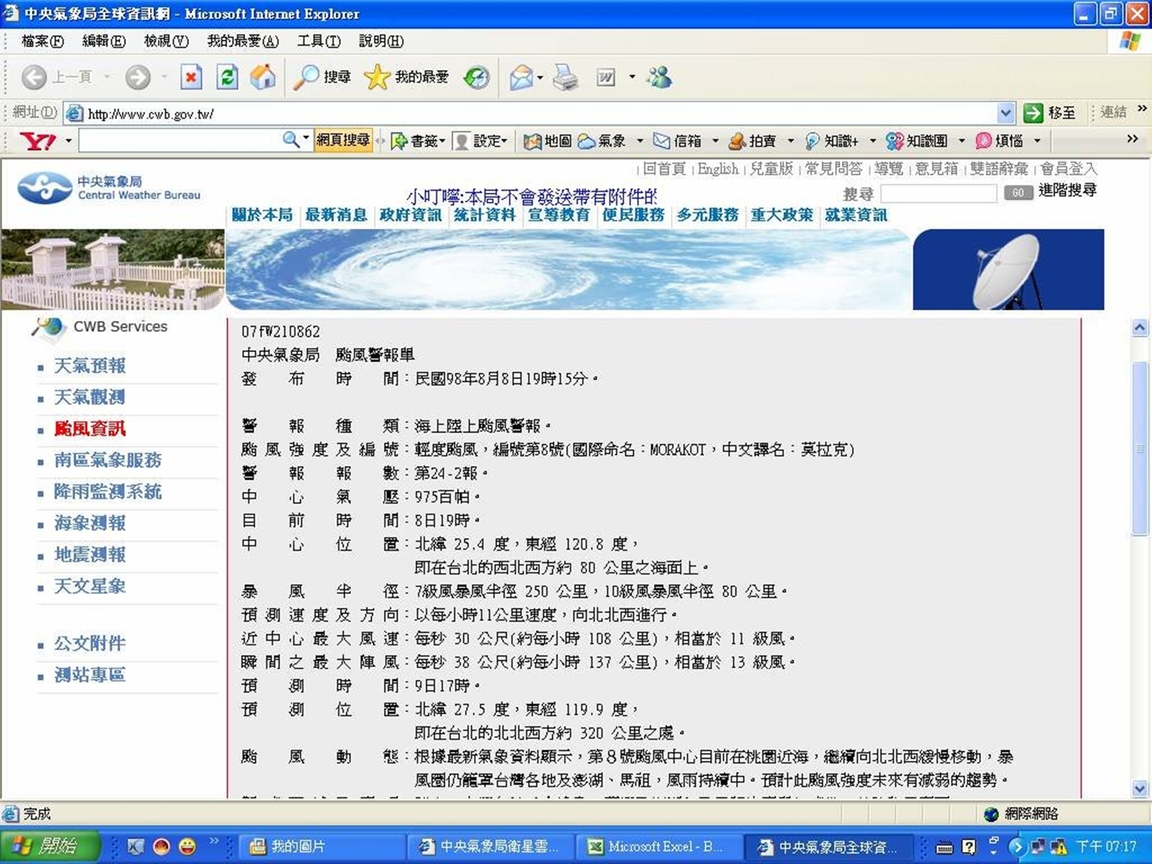Click the Yahoo Y! logo icon

click(x=38, y=141)
